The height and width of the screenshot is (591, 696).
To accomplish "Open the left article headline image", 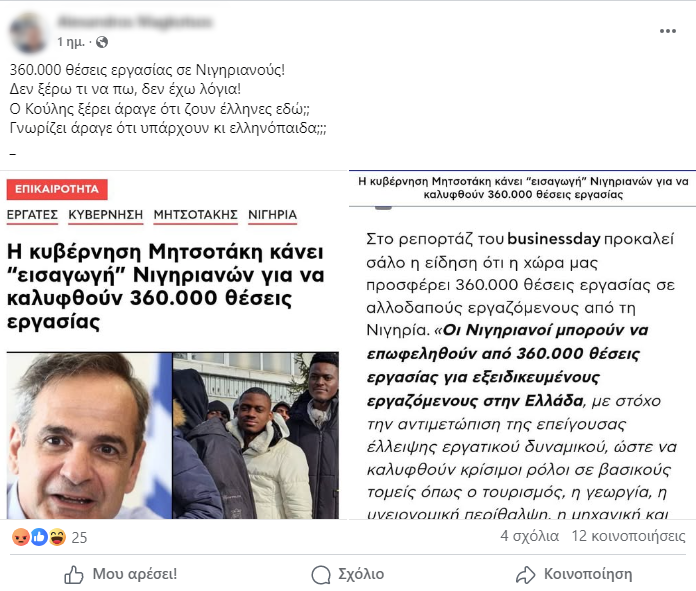I will [x=173, y=345].
